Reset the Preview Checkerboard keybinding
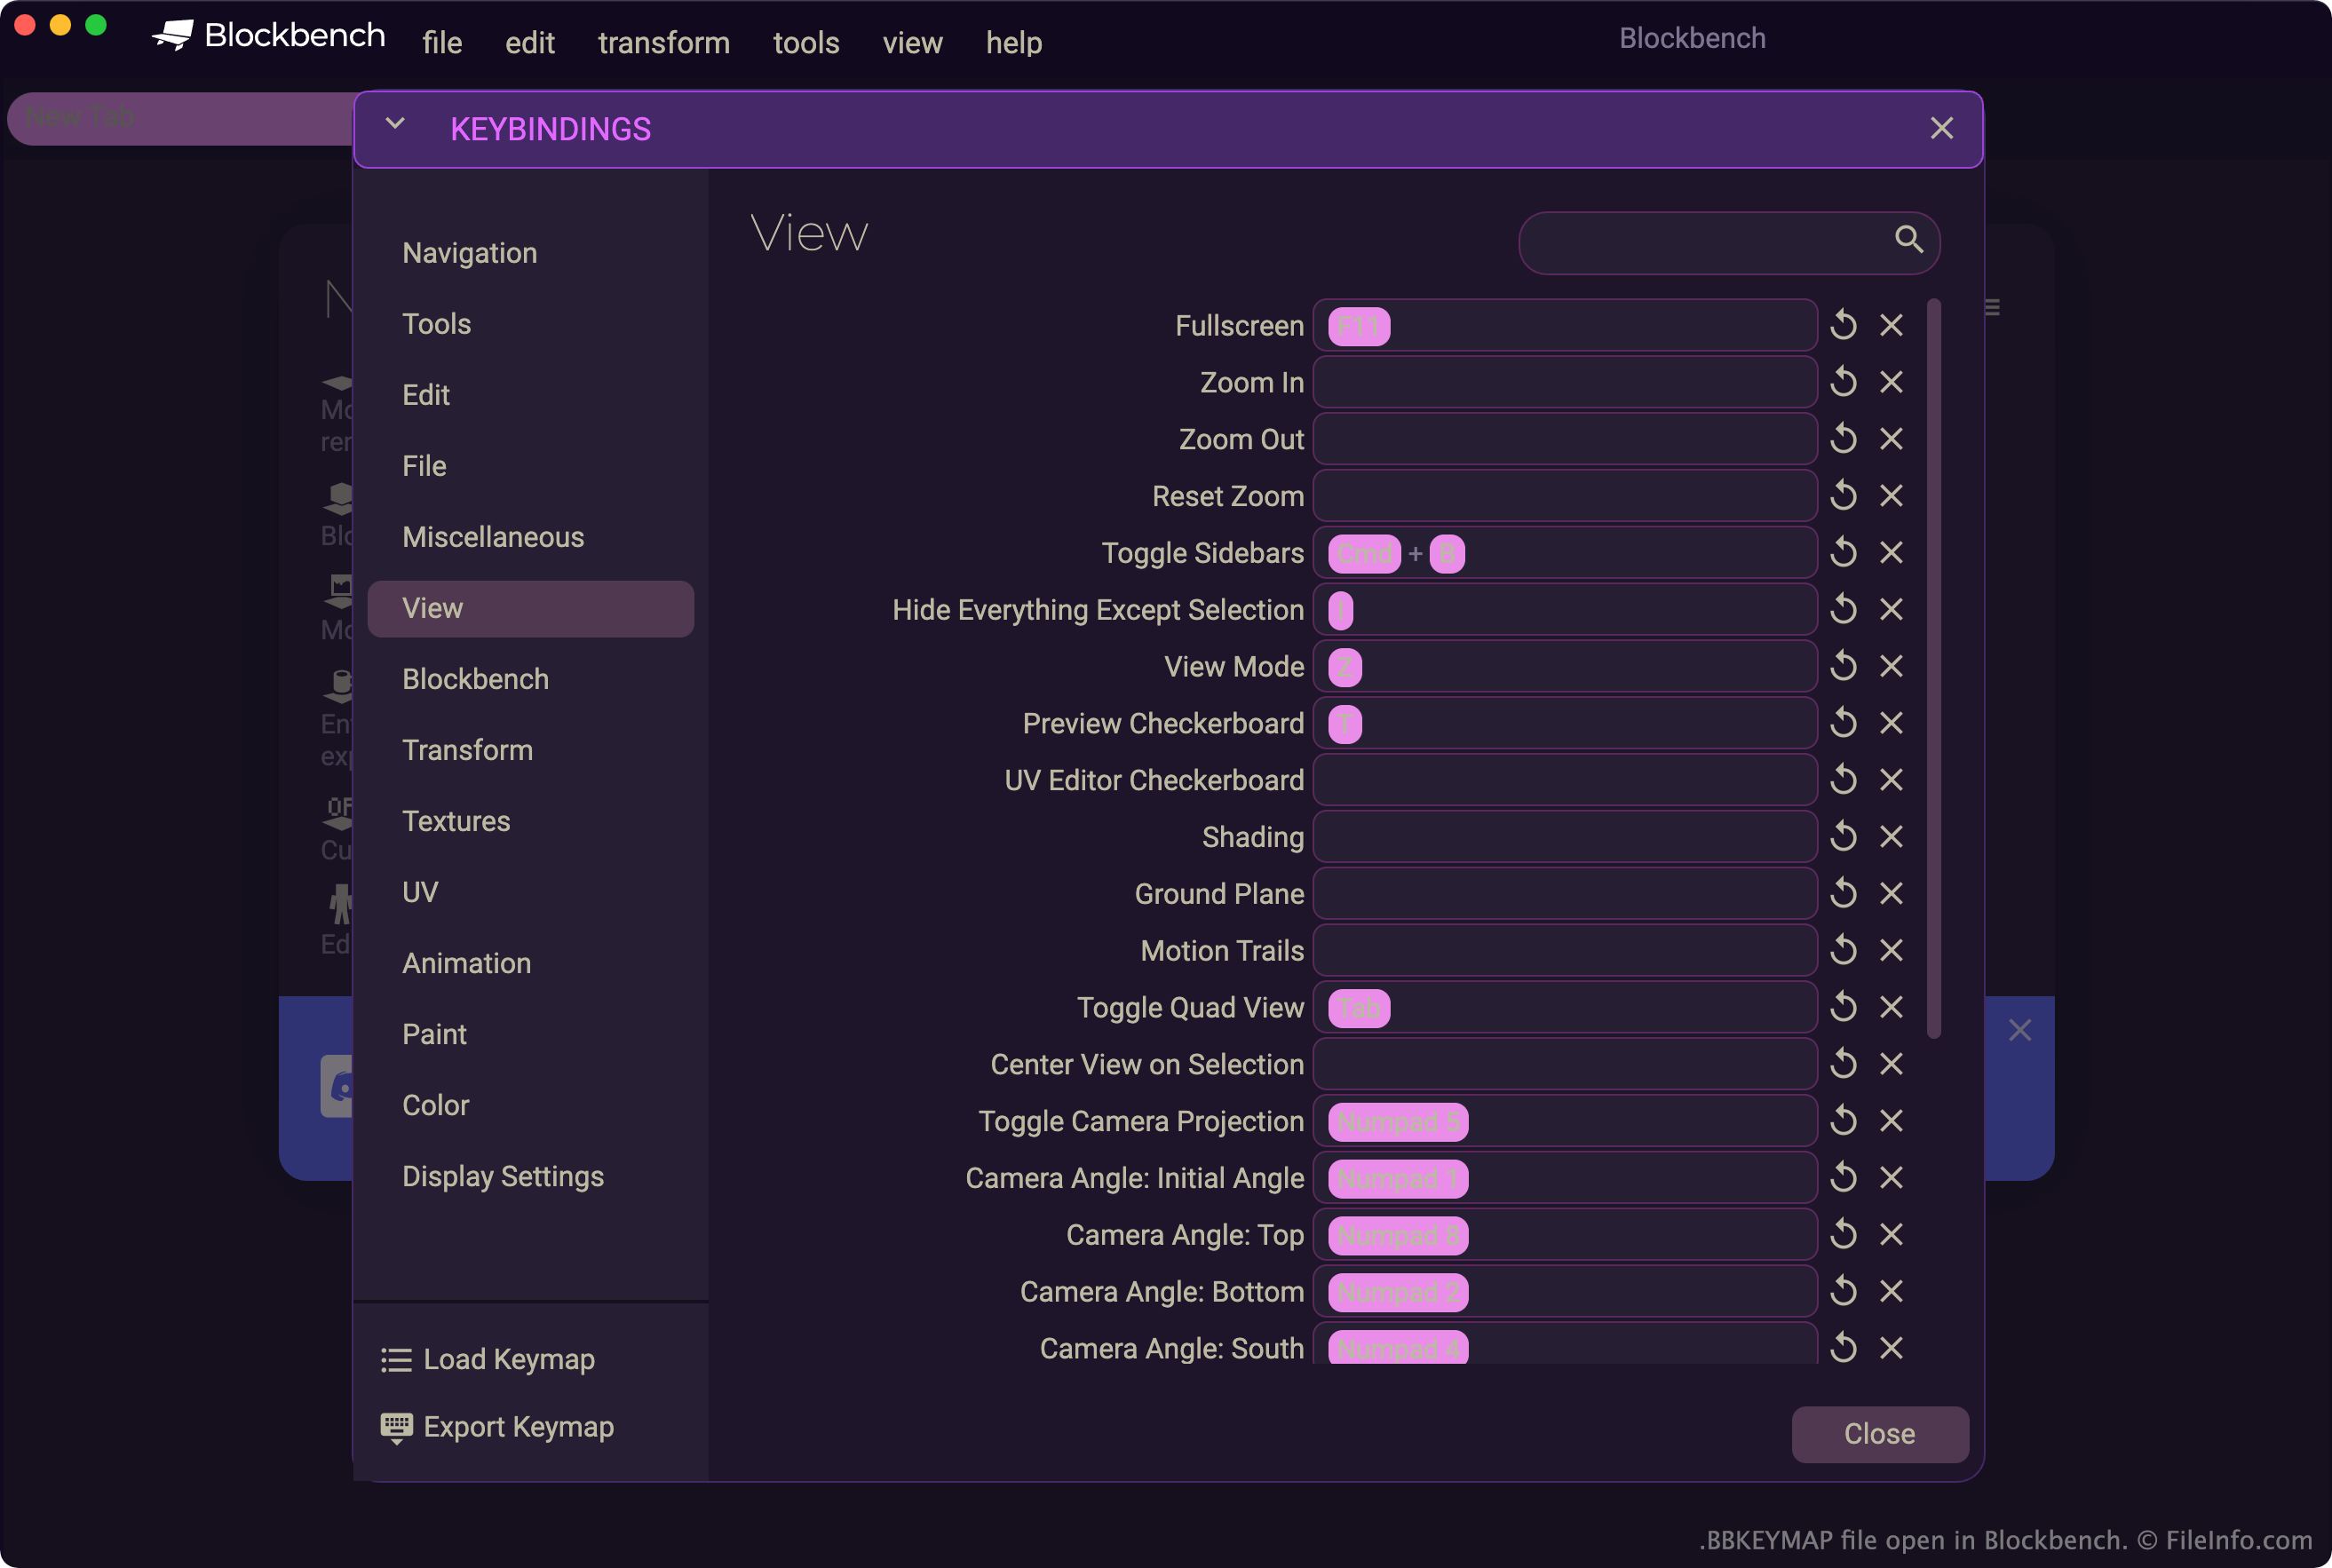Viewport: 2332px width, 1568px height. [x=1843, y=723]
